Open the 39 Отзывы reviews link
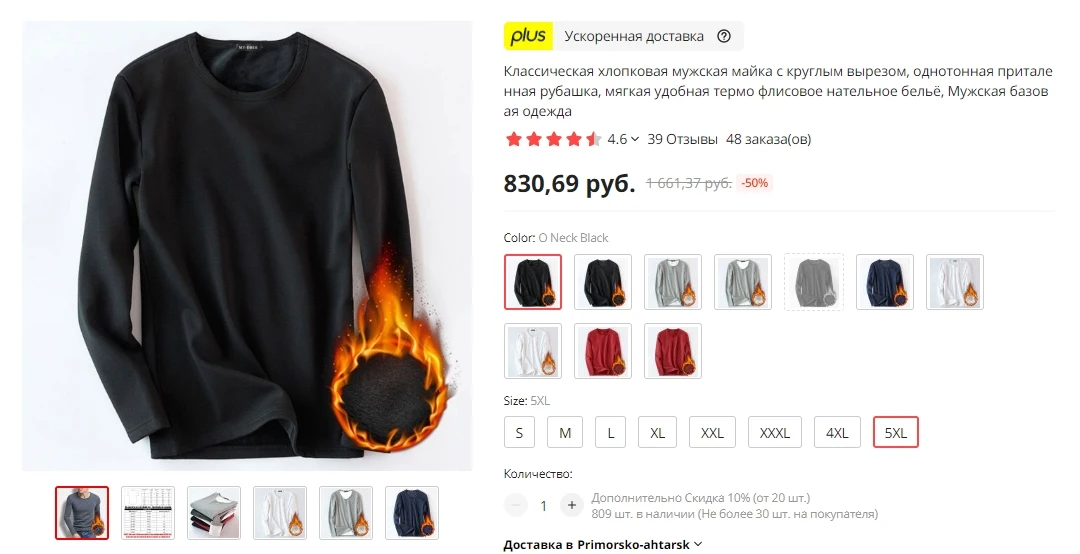This screenshot has width=1080, height=554. [x=683, y=139]
